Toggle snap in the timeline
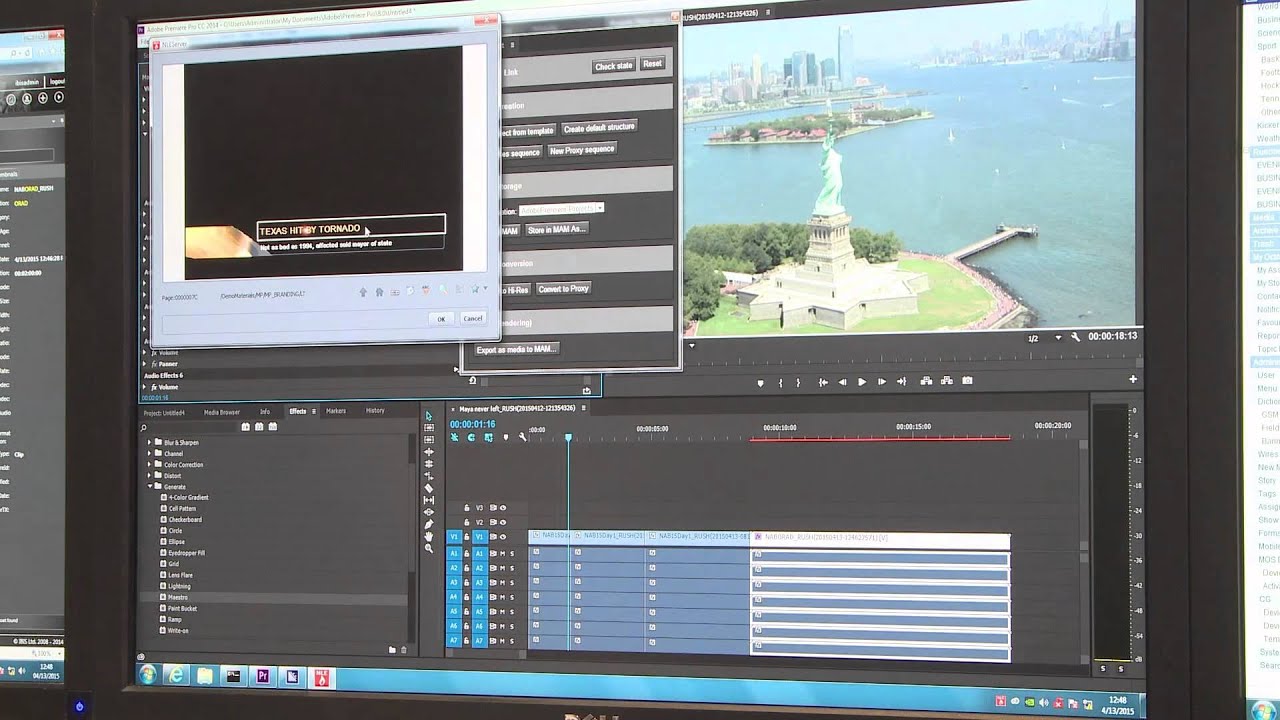Viewport: 1280px width, 720px height. pos(471,437)
